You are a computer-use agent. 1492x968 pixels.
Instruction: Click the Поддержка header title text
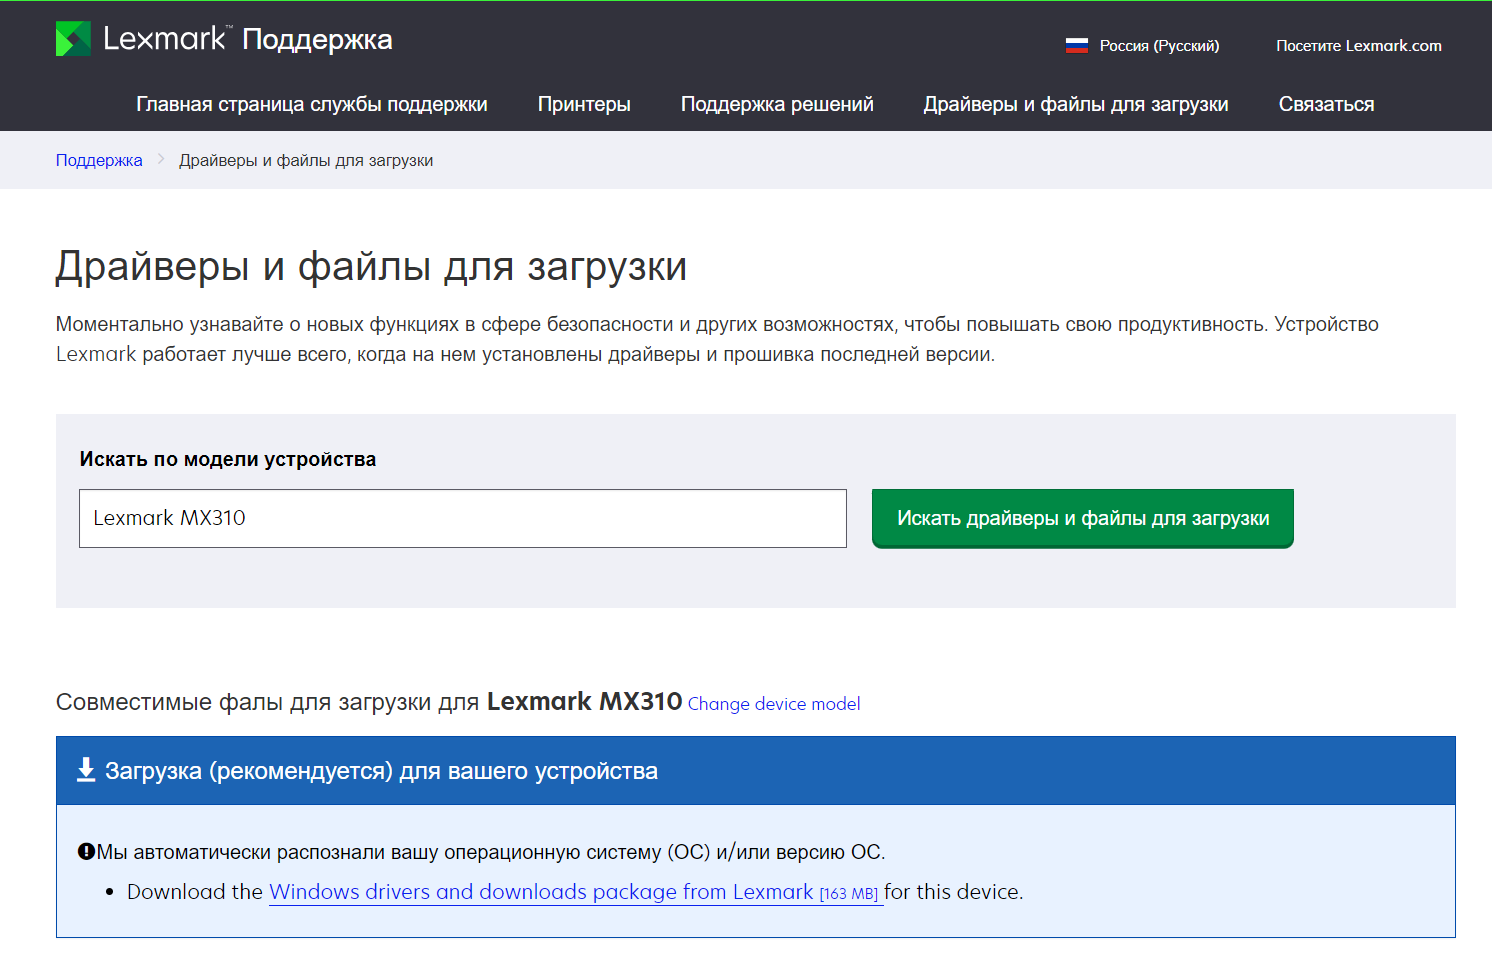click(x=317, y=39)
